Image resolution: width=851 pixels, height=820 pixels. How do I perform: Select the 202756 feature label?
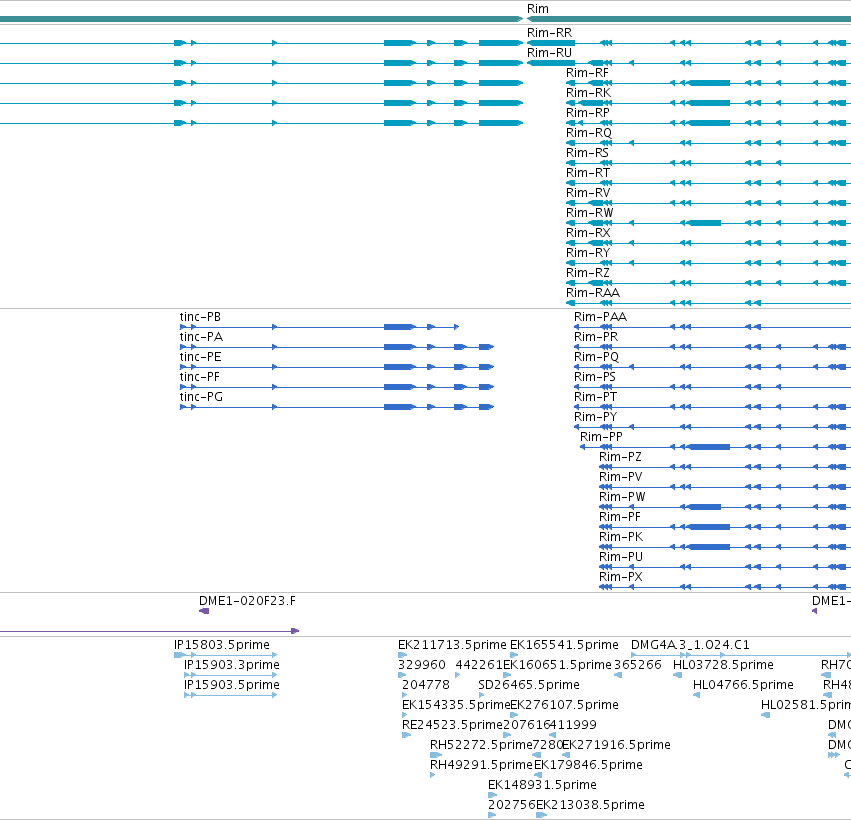point(512,805)
